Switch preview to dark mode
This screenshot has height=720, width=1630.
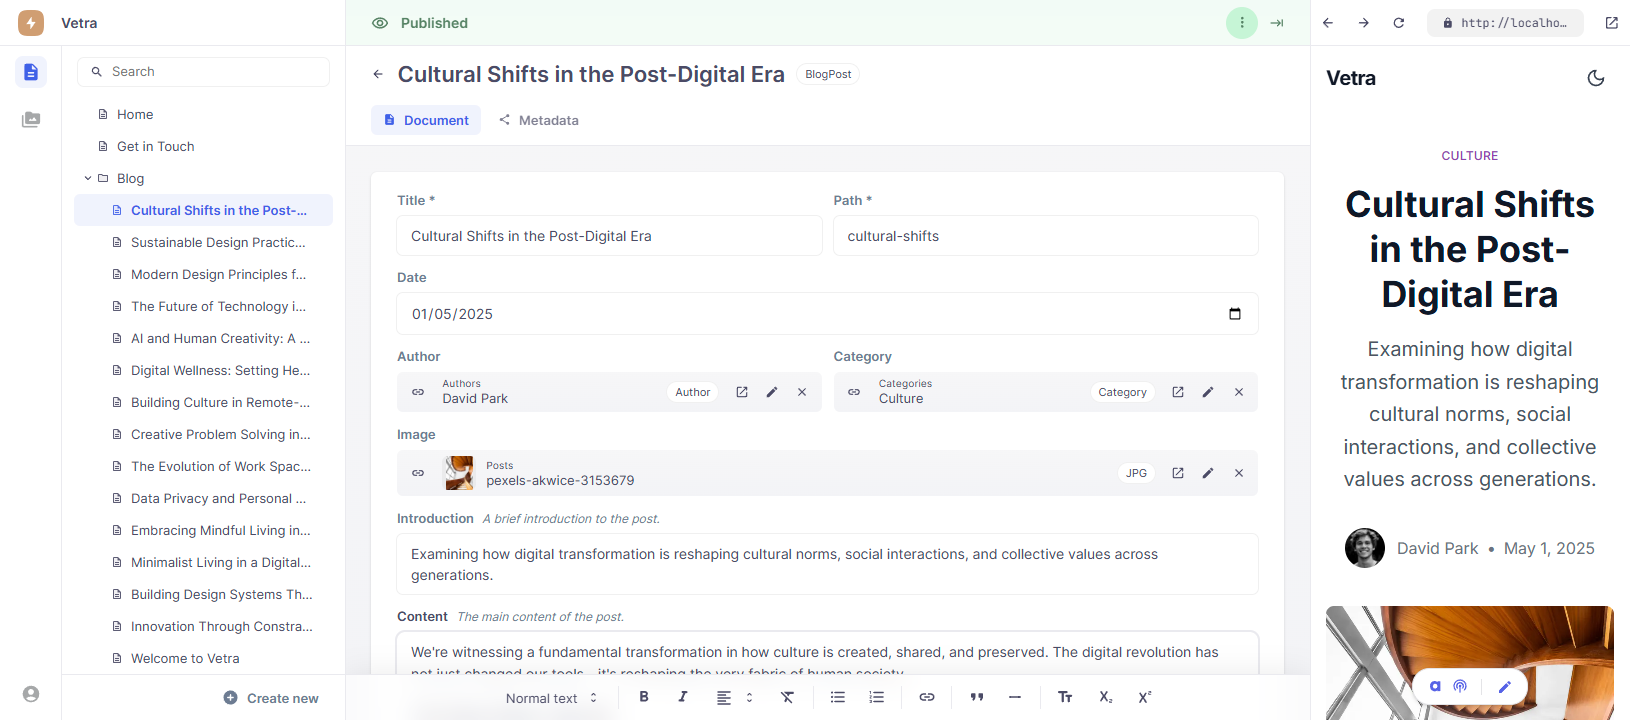[x=1596, y=78]
